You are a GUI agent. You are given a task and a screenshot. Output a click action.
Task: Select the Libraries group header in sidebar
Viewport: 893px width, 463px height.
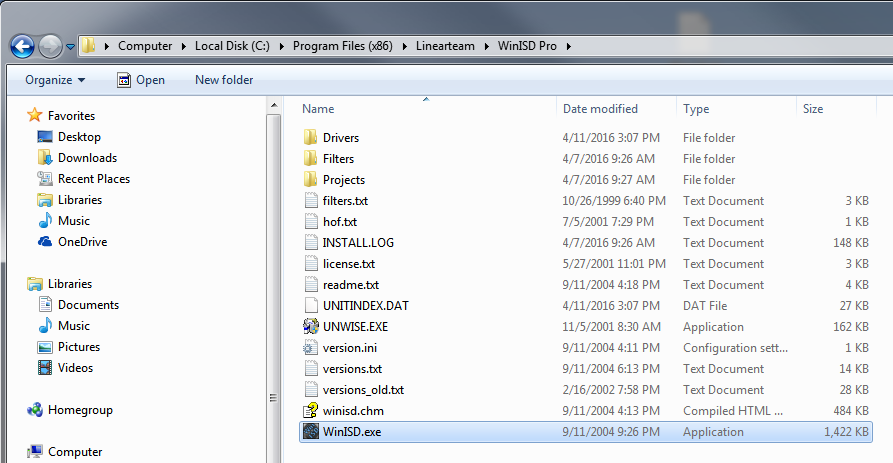click(x=69, y=284)
